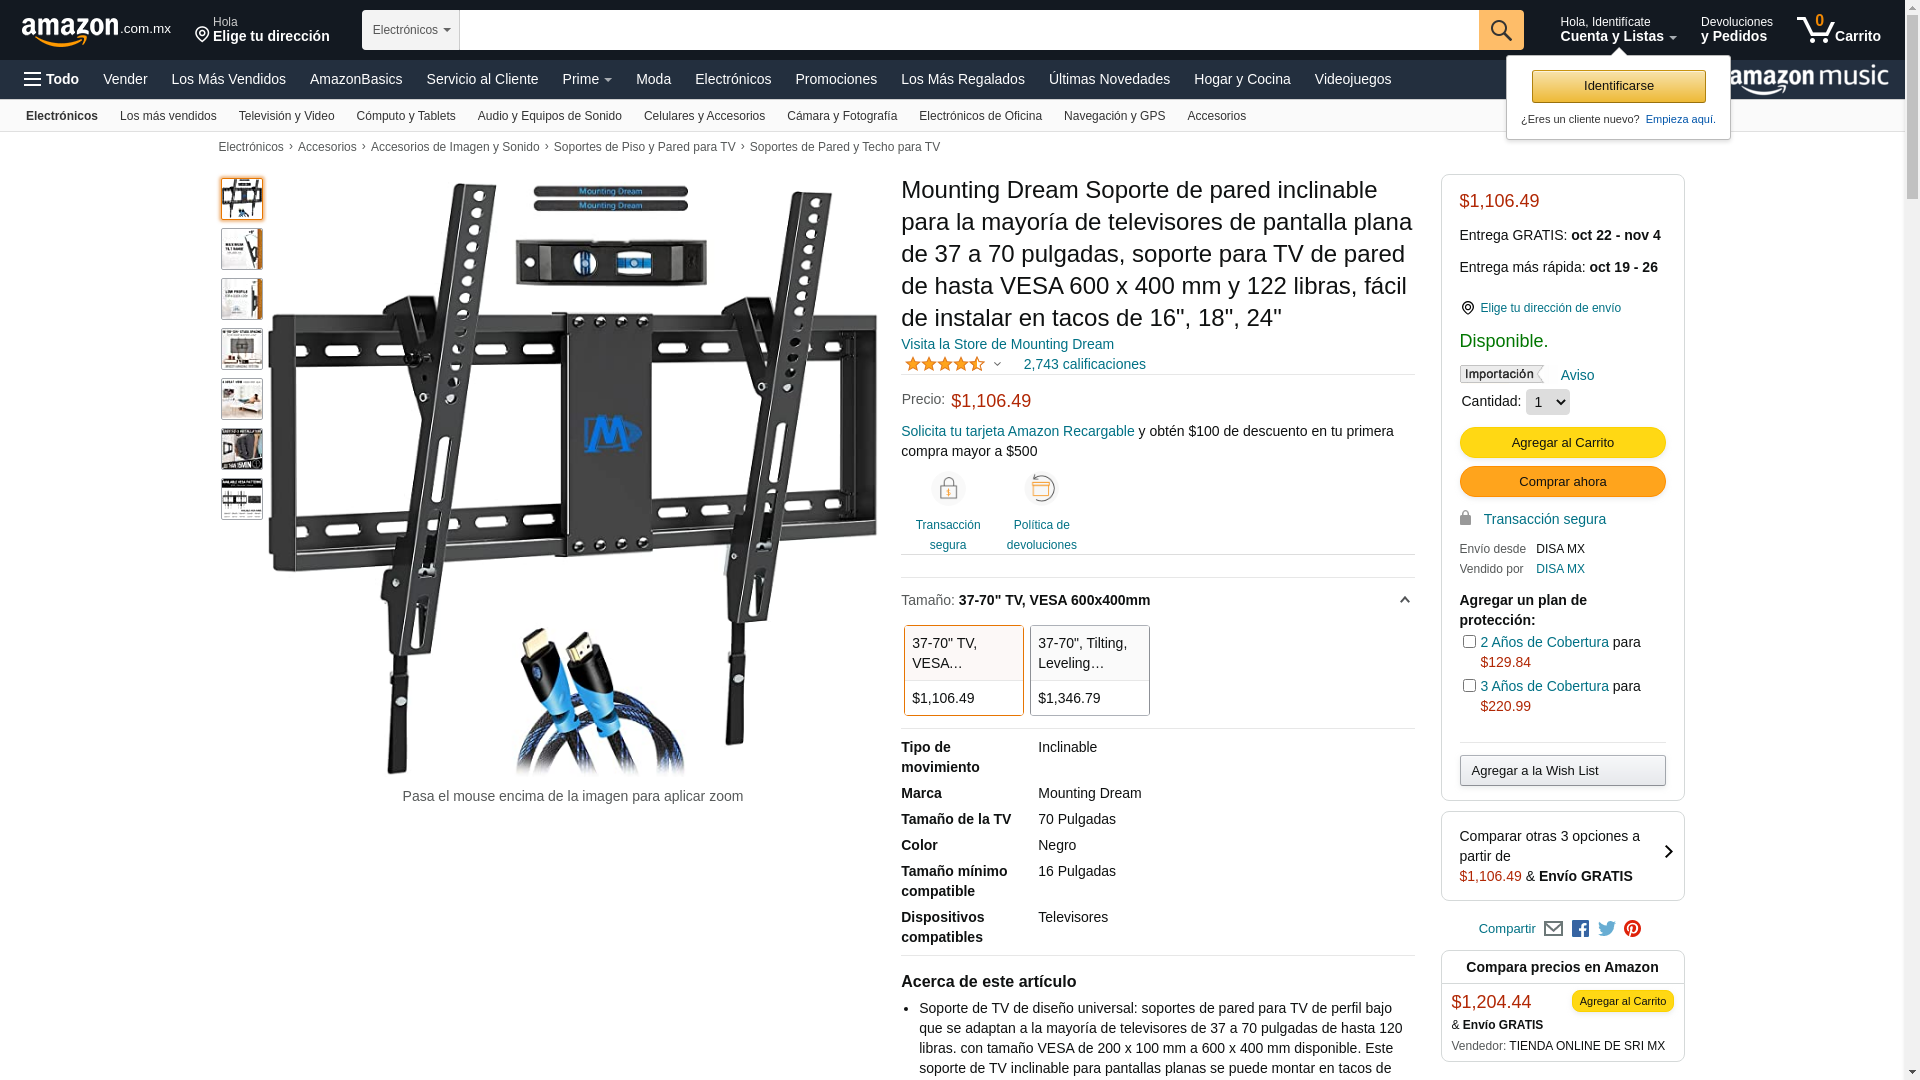1920x1080 pixels.
Task: Check the 3 Años de Cobertura protection plan
Action: [1468, 686]
